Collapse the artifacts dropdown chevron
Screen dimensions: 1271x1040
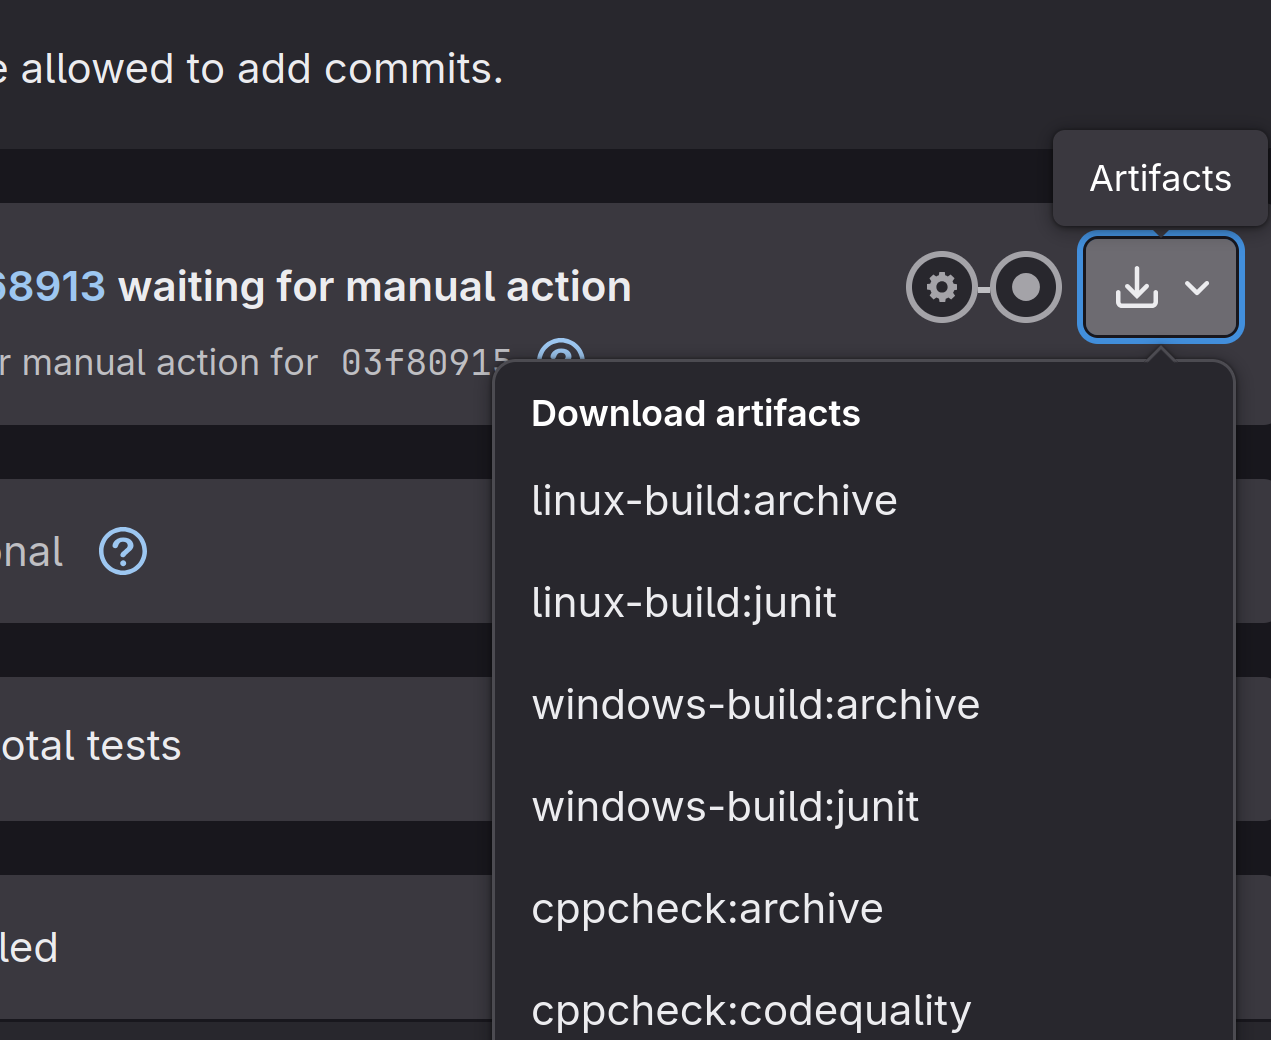click(1197, 288)
